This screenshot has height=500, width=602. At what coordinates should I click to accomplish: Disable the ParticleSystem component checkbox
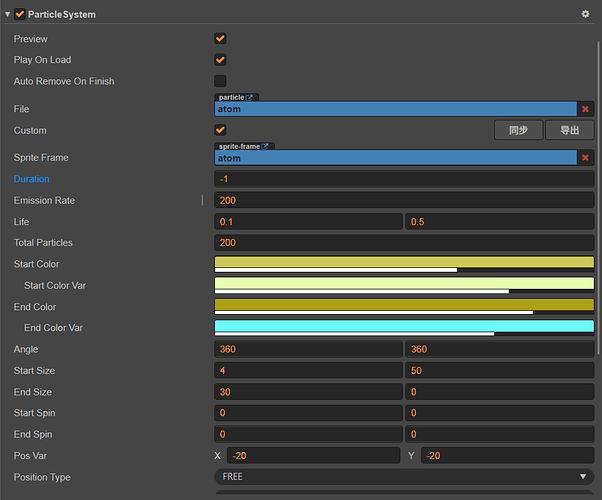coord(20,14)
